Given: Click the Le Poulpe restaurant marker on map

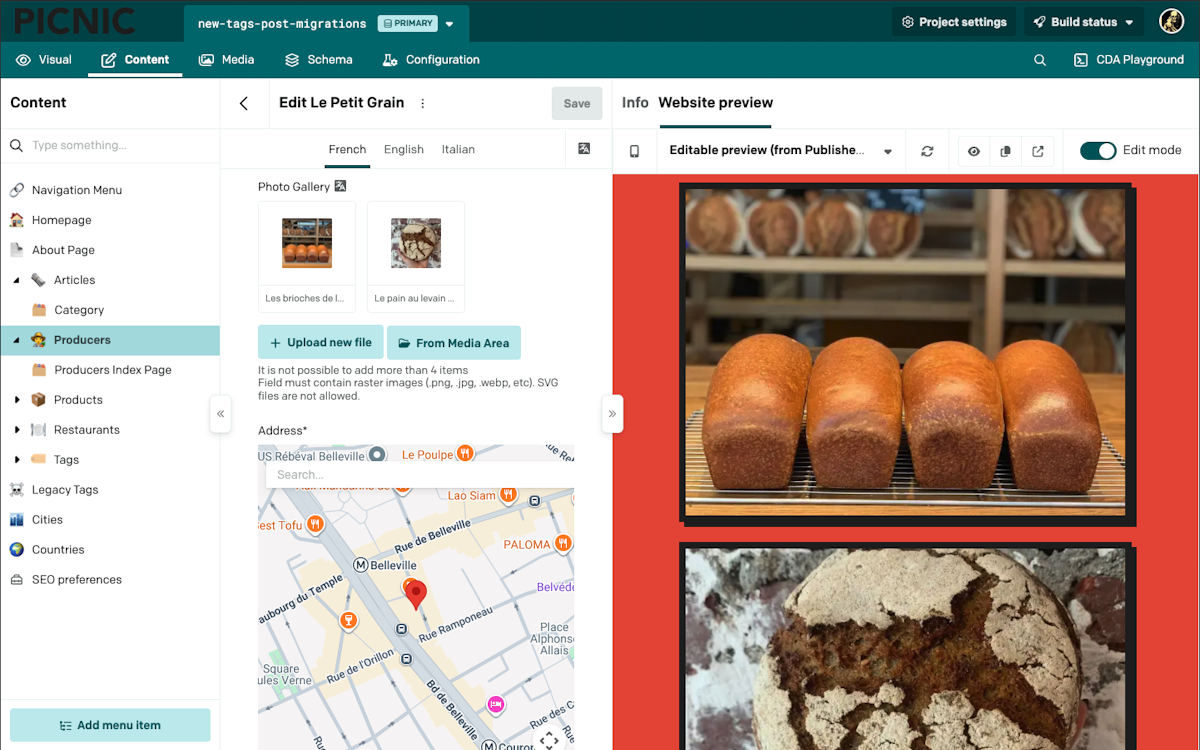Looking at the screenshot, I should pos(465,453).
